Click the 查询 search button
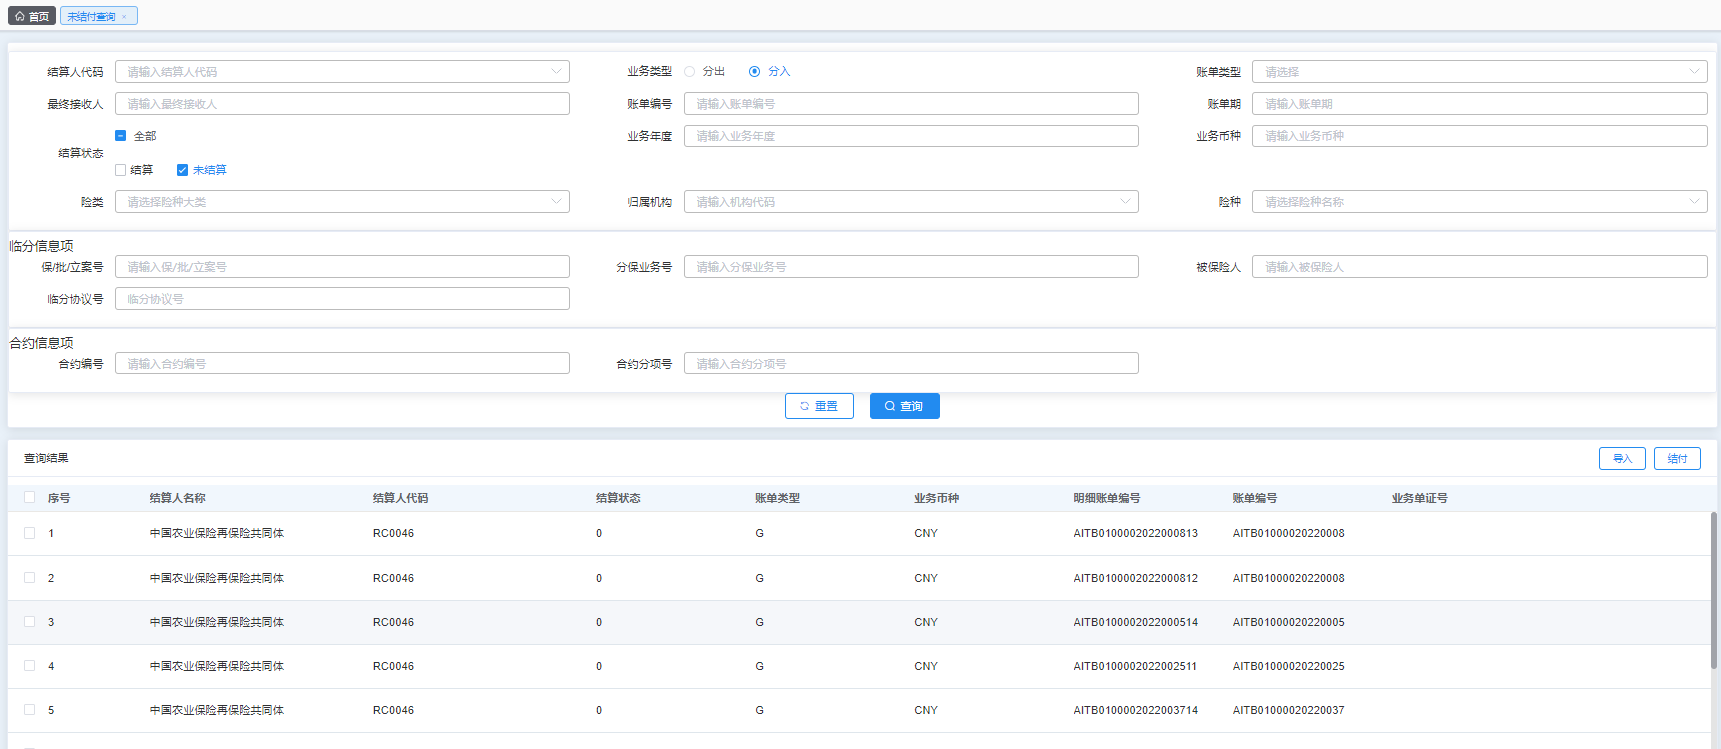 pyautogui.click(x=904, y=406)
